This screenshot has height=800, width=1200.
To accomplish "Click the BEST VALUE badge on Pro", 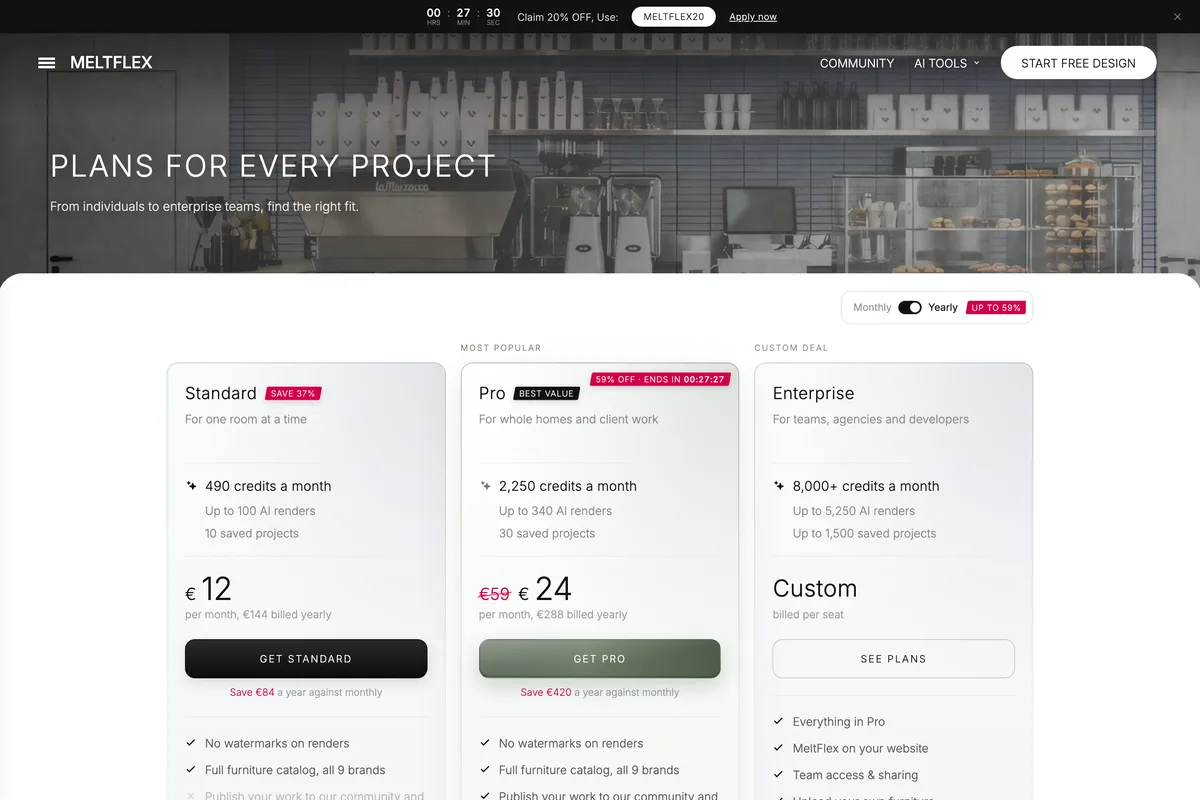I will click(546, 394).
